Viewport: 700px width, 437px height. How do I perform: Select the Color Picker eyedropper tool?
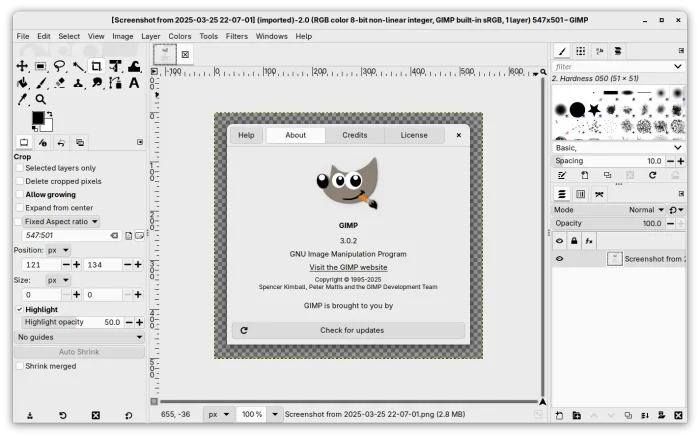(21, 99)
